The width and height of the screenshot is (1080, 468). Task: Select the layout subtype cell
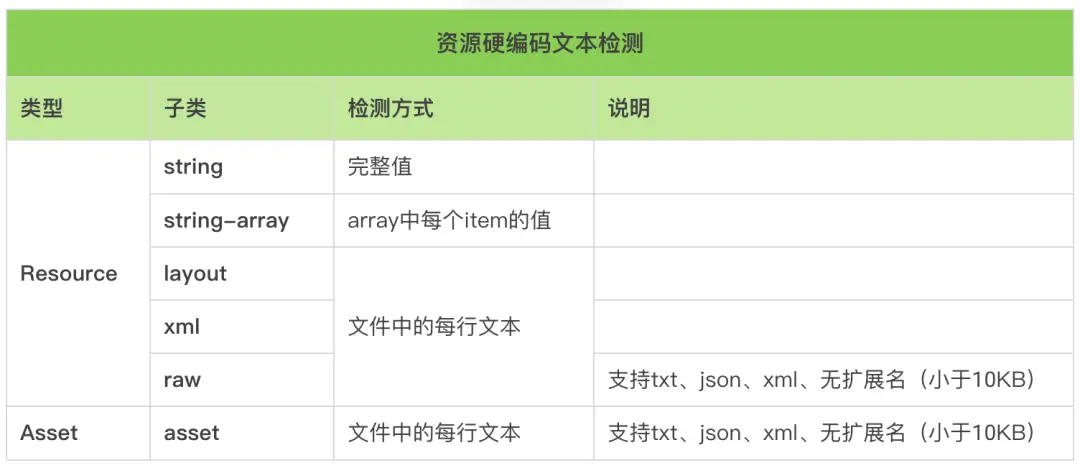tap(195, 274)
